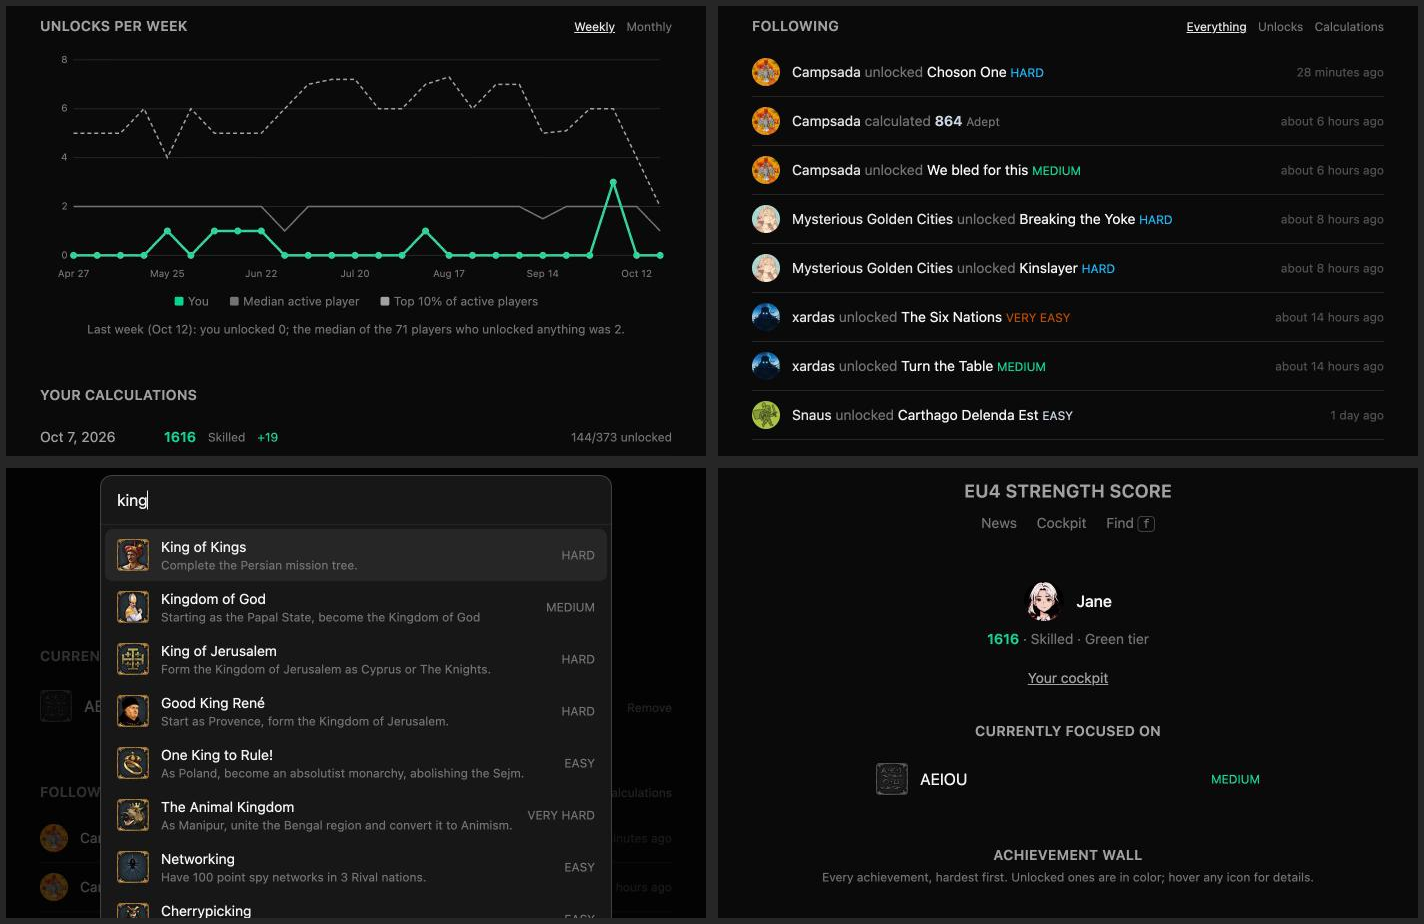1424x924 pixels.
Task: Click Mysterious Golden Cities avatar beside Breaking the Yoke
Action: 766,219
